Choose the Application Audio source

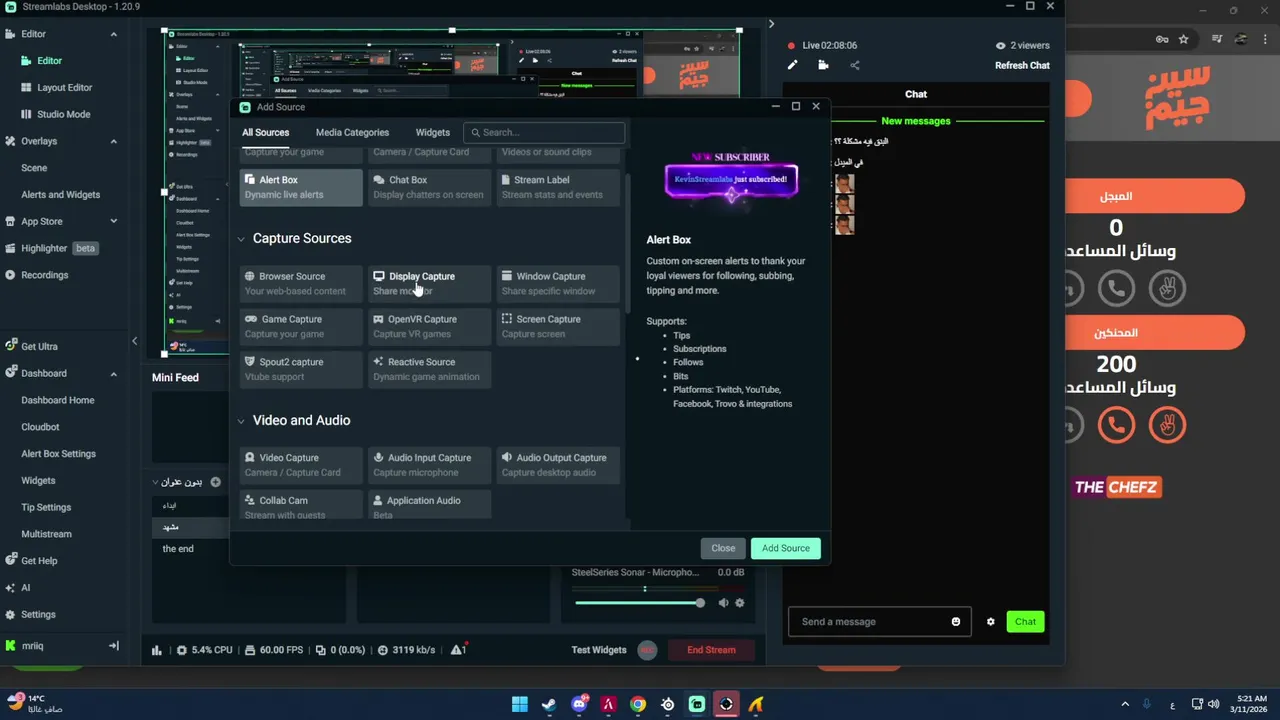click(430, 505)
